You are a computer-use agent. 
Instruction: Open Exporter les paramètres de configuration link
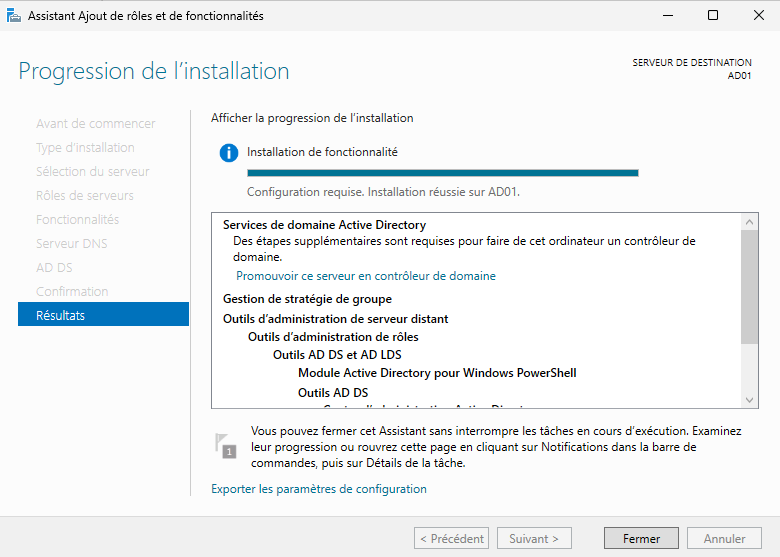pyautogui.click(x=318, y=489)
